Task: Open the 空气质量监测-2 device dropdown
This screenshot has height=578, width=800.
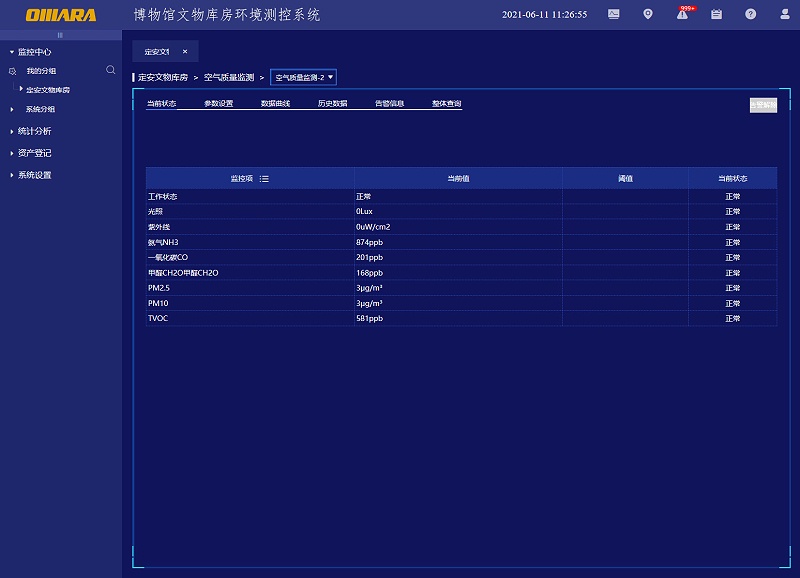Action: tap(303, 77)
